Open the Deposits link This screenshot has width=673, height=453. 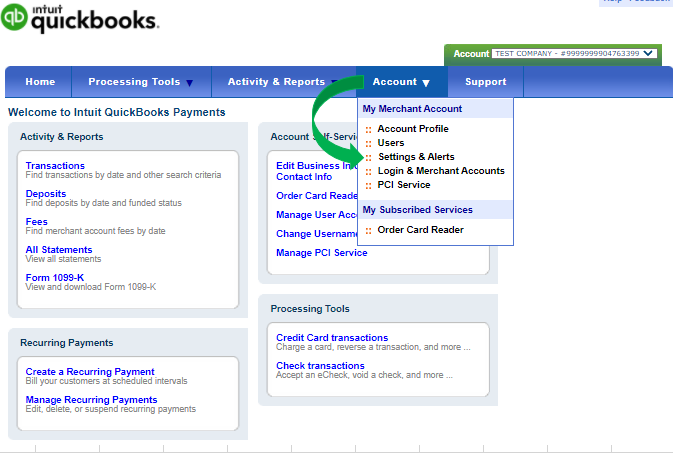pyautogui.click(x=45, y=193)
